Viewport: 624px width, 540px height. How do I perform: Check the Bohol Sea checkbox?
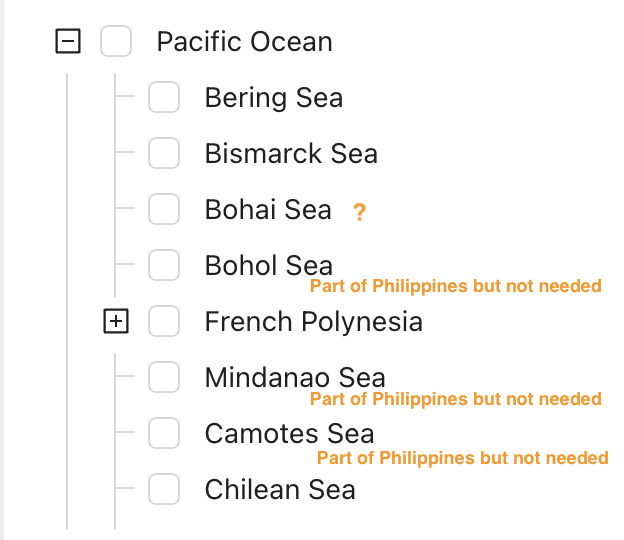164,266
